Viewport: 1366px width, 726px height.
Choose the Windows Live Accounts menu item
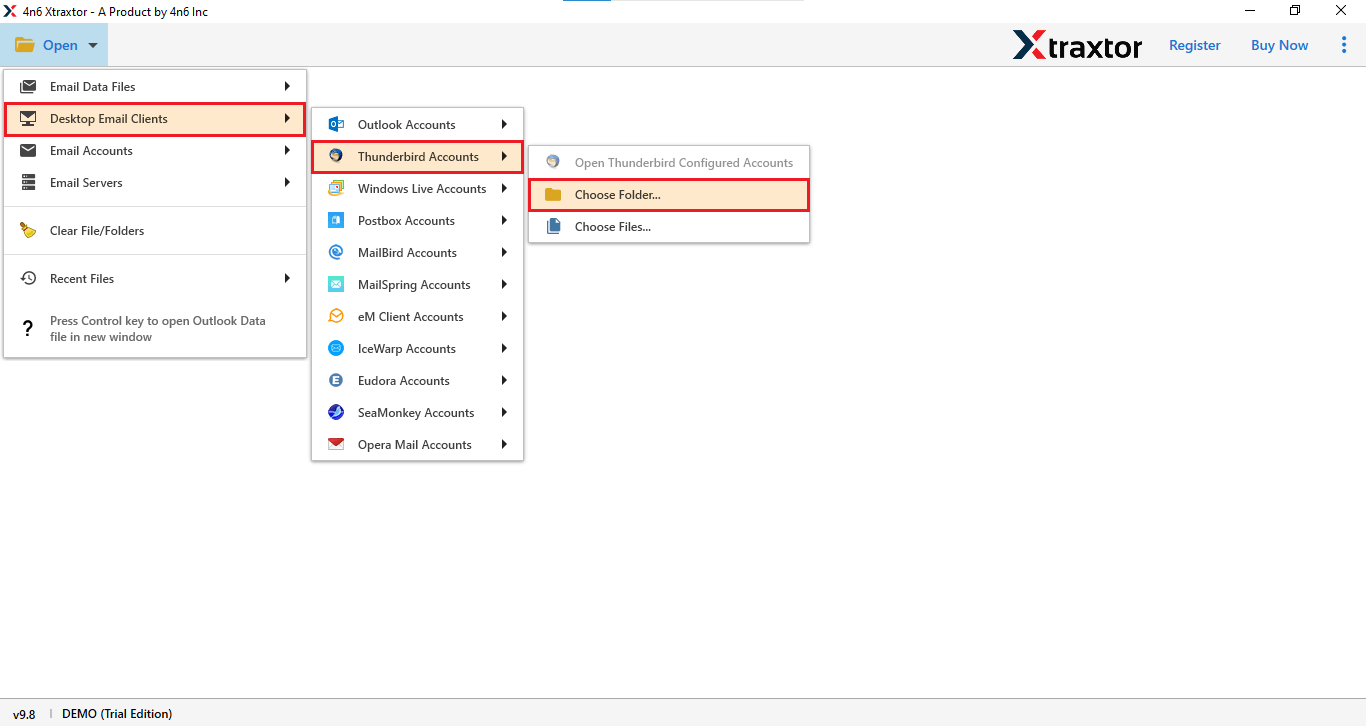pos(422,188)
